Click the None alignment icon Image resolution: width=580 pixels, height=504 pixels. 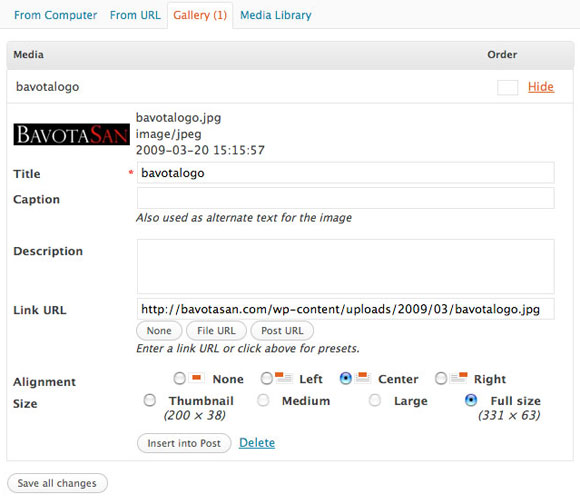click(196, 378)
